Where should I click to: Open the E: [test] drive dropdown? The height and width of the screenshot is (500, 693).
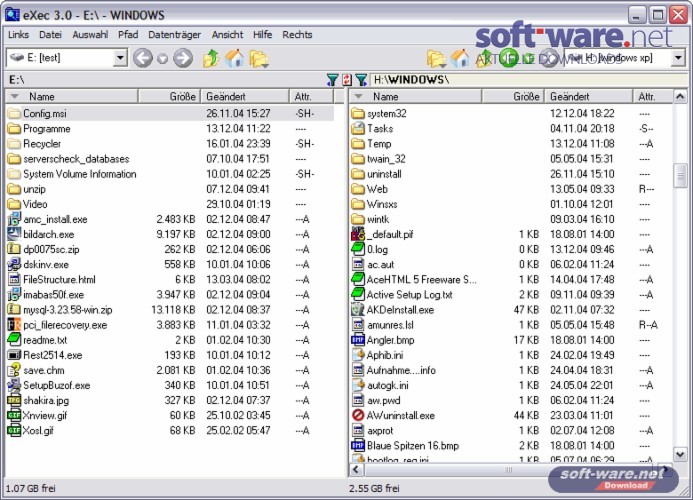pos(120,58)
